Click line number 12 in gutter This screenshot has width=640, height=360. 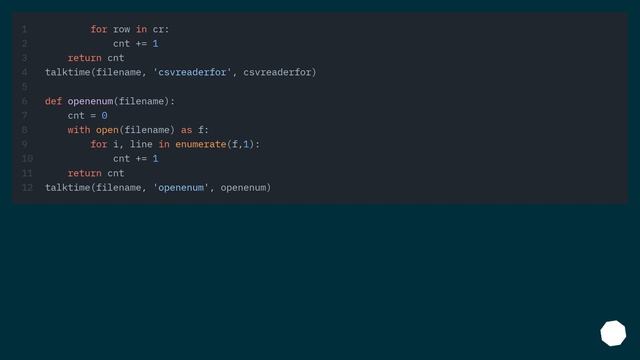click(x=27, y=187)
